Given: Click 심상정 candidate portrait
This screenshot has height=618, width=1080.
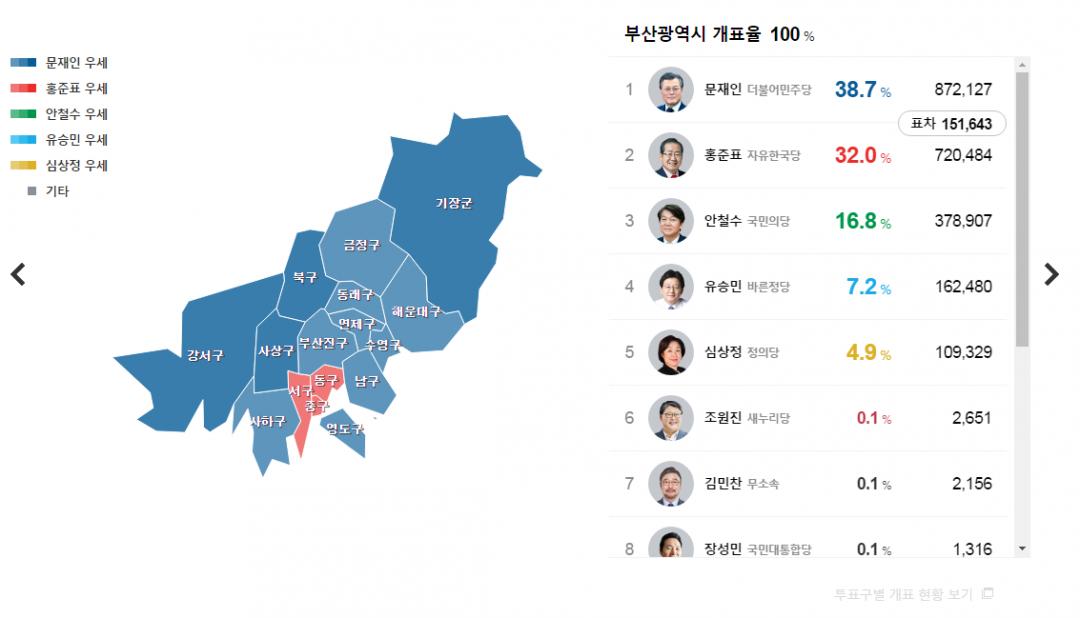Looking at the screenshot, I should (670, 352).
